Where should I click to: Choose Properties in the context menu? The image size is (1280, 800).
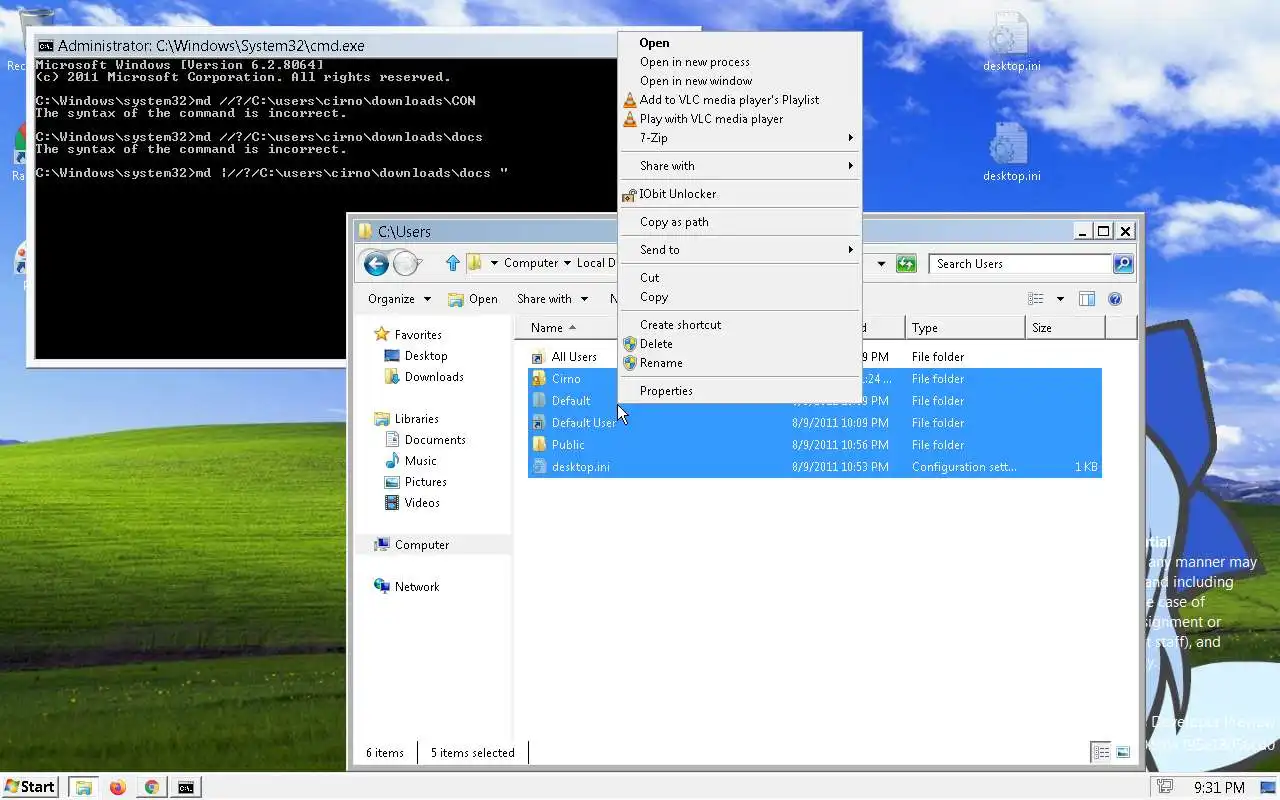coord(740,391)
